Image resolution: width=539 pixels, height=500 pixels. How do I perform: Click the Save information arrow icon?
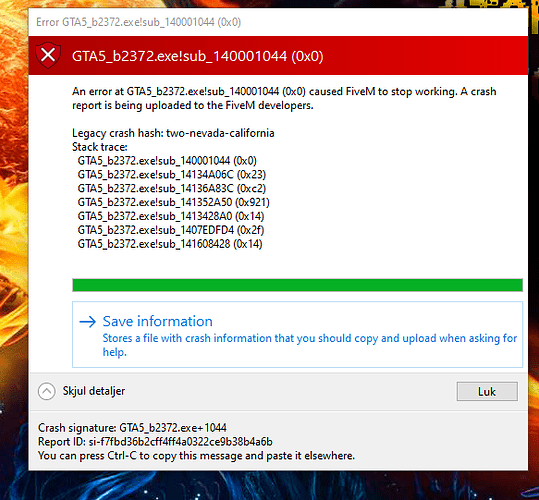(x=87, y=322)
